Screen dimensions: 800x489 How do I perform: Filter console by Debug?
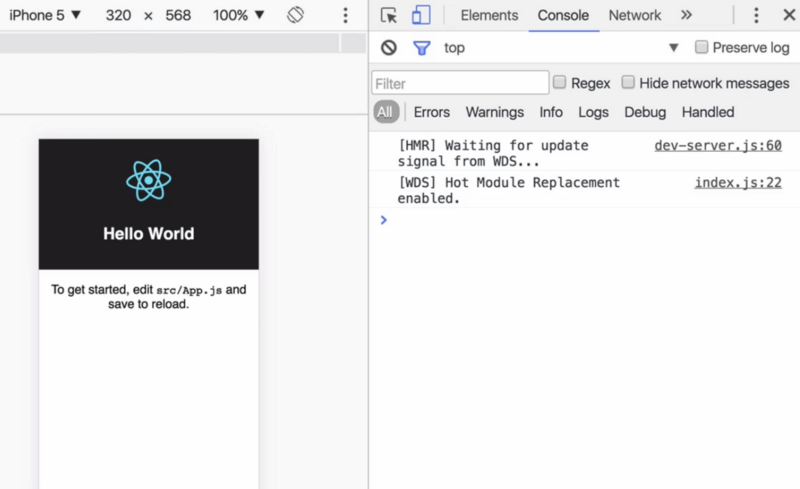pos(645,112)
